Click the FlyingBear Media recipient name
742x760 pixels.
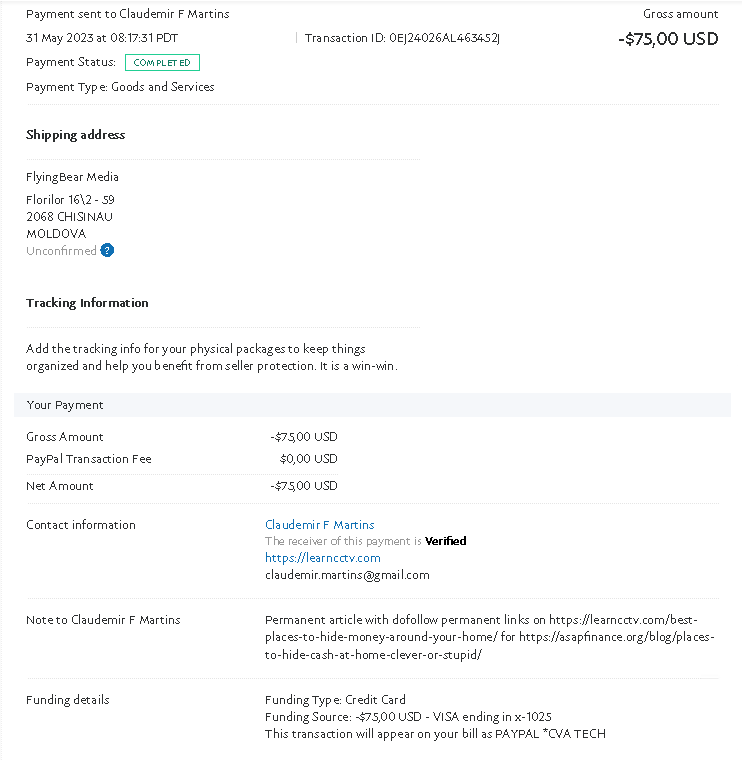point(72,177)
